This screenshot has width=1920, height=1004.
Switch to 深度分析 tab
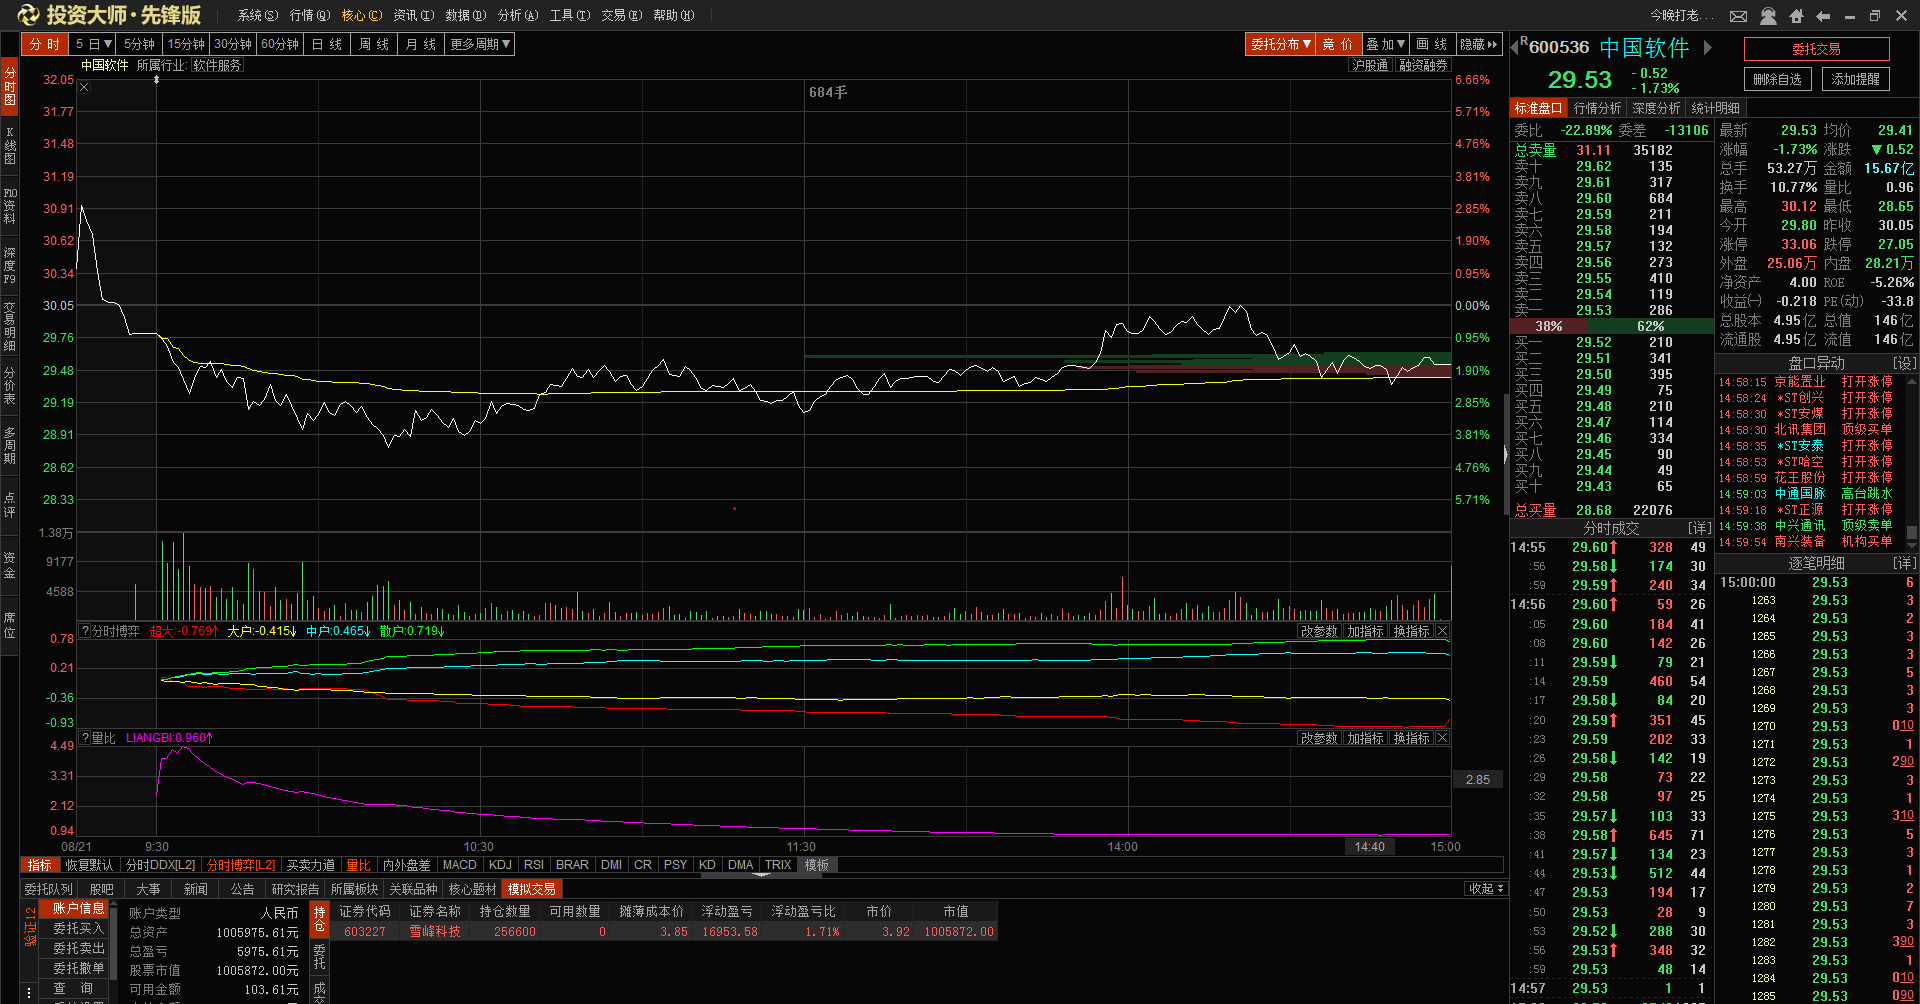pyautogui.click(x=1656, y=108)
